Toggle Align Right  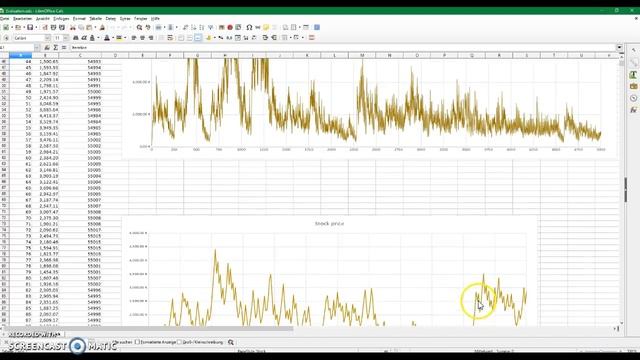[x=151, y=38]
